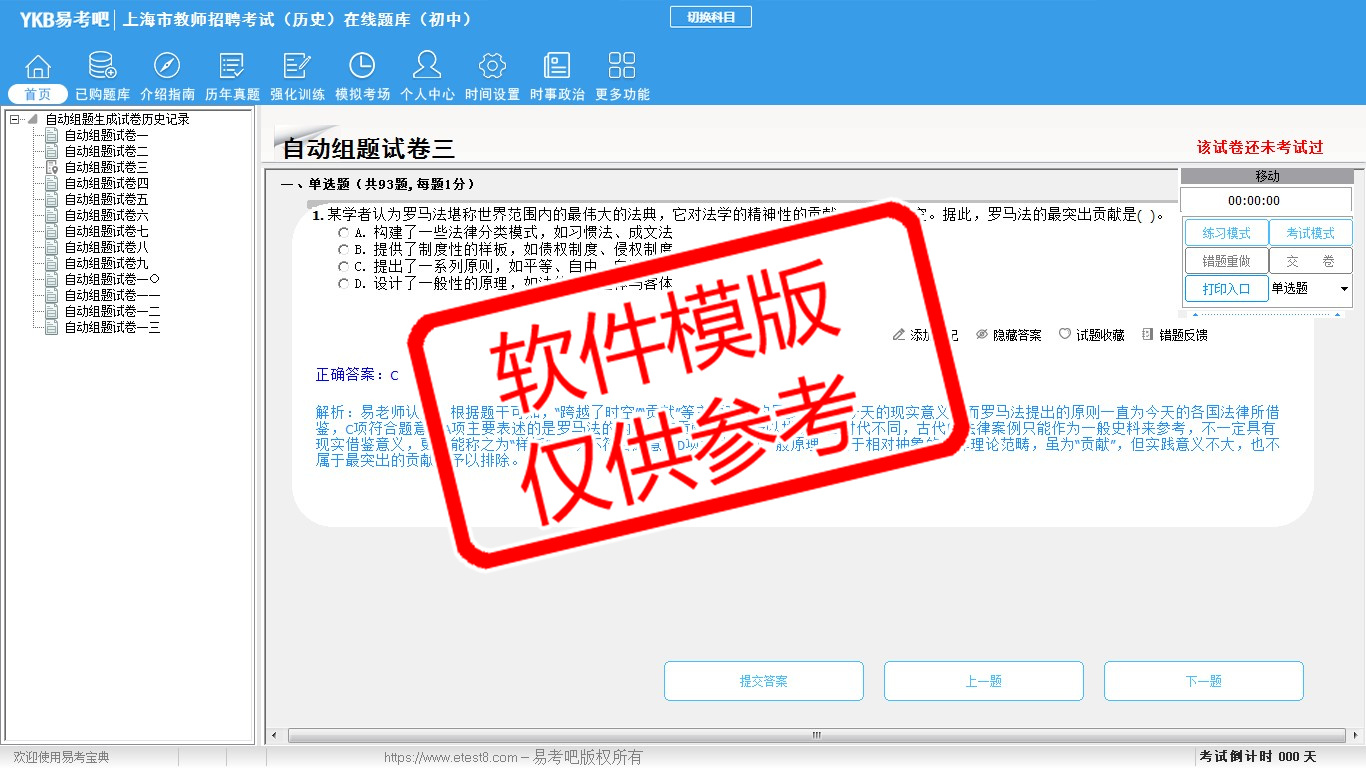Viewport: 1366px width, 768px height.
Task: Click the etest8.com website link
Action: [451, 757]
